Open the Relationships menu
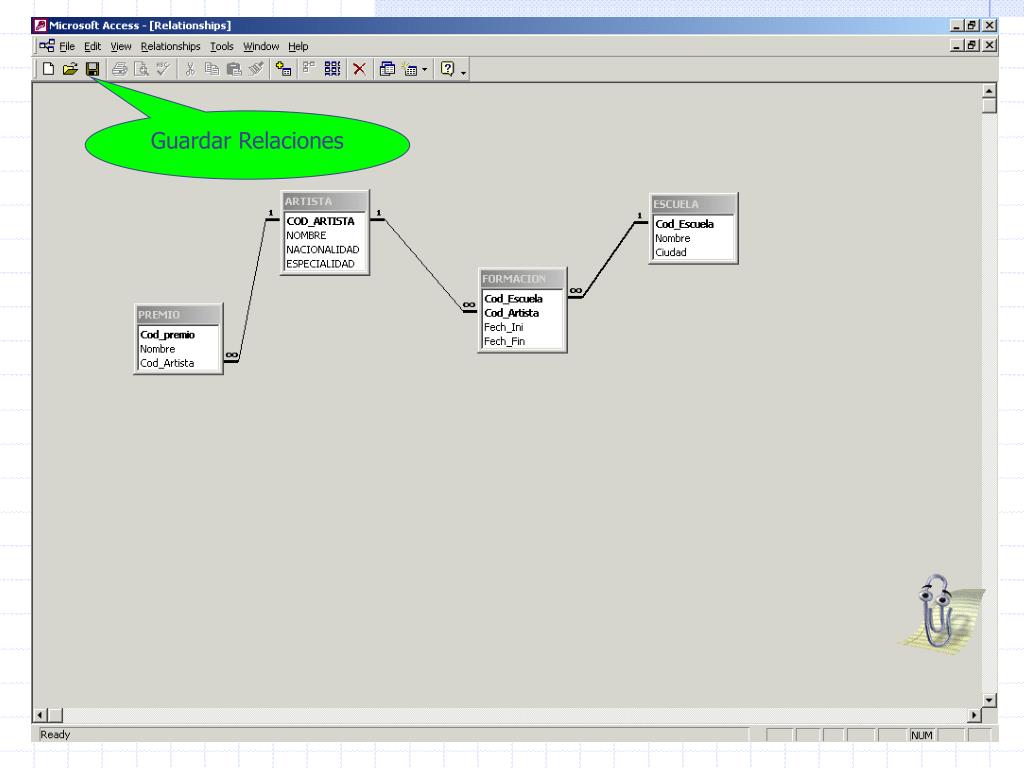Viewport: 1024px width, 768px height. pos(170,46)
